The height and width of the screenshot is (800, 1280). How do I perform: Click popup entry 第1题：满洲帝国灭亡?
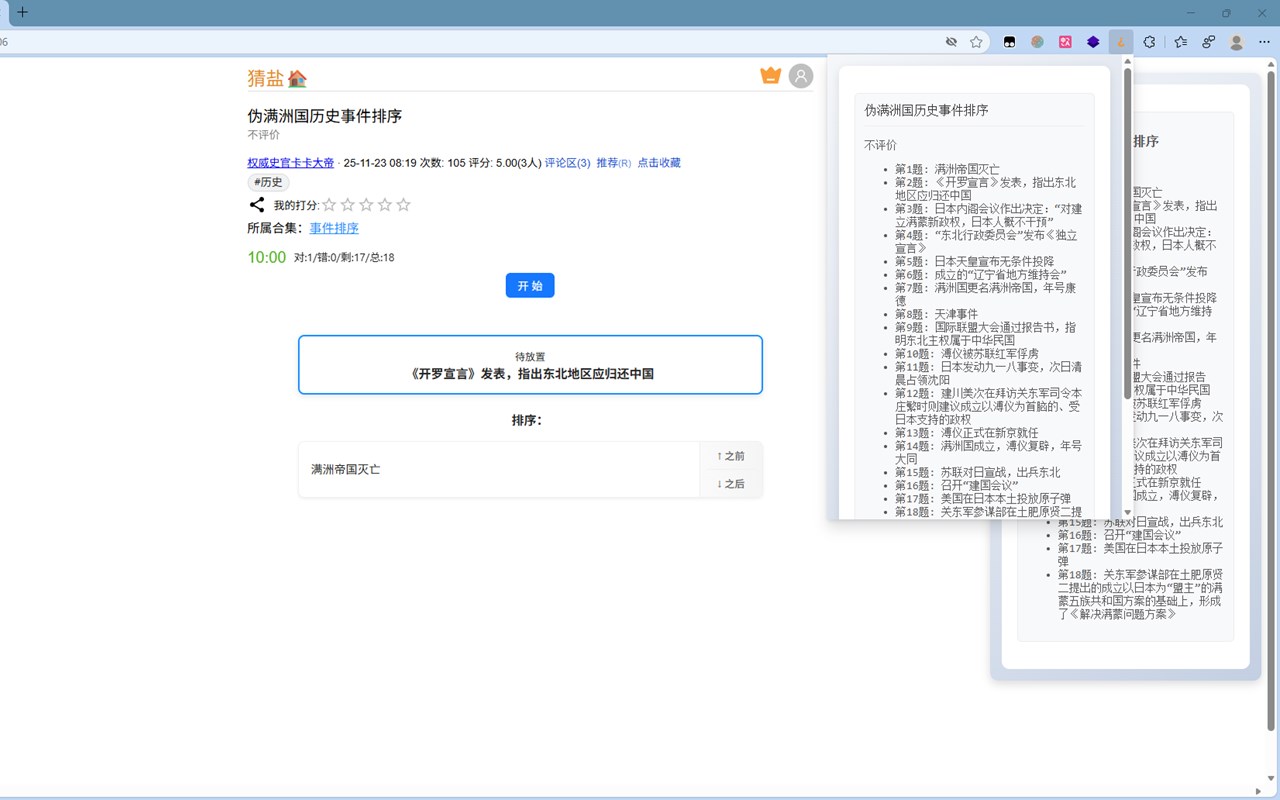point(947,170)
